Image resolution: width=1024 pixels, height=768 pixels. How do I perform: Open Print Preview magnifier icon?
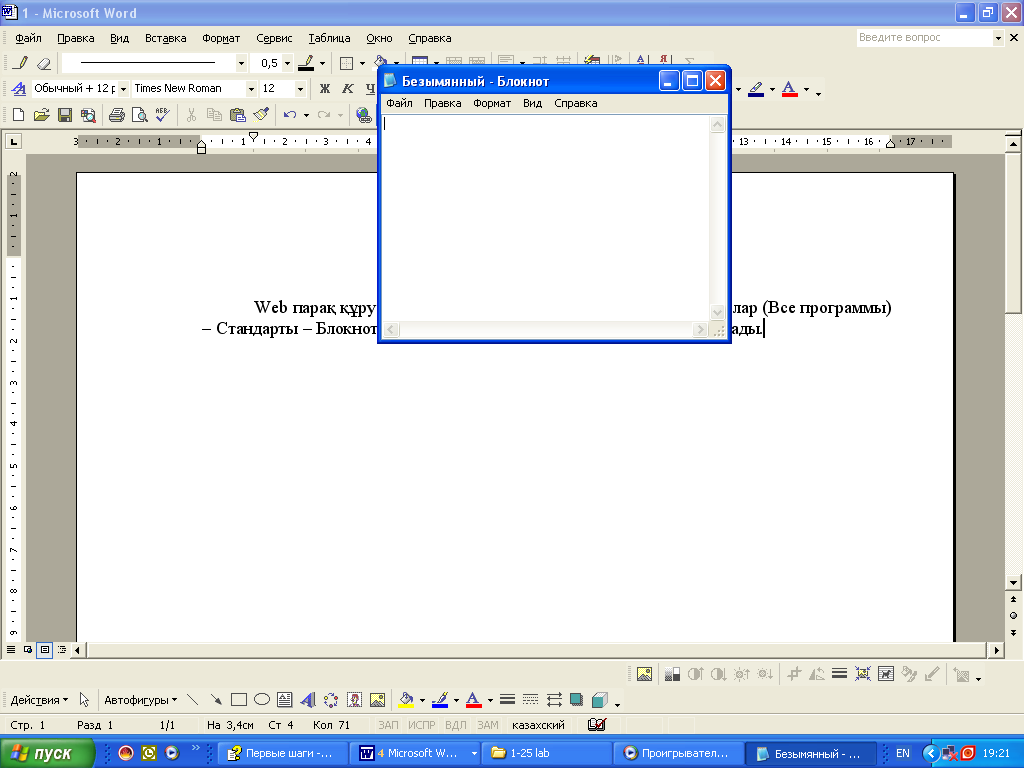click(139, 115)
